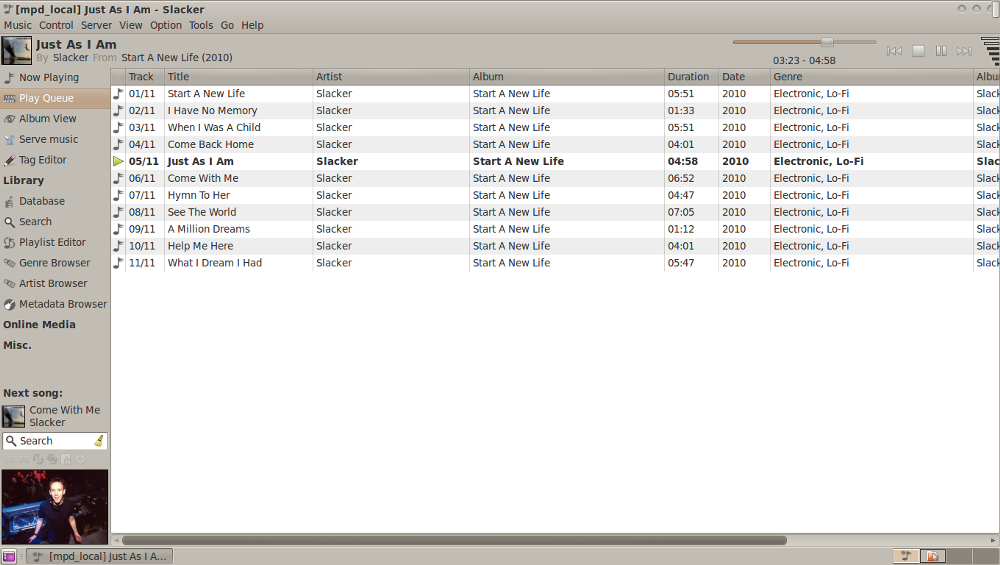Open Tag Editor in the sidebar
1000x565 pixels.
click(x=42, y=160)
